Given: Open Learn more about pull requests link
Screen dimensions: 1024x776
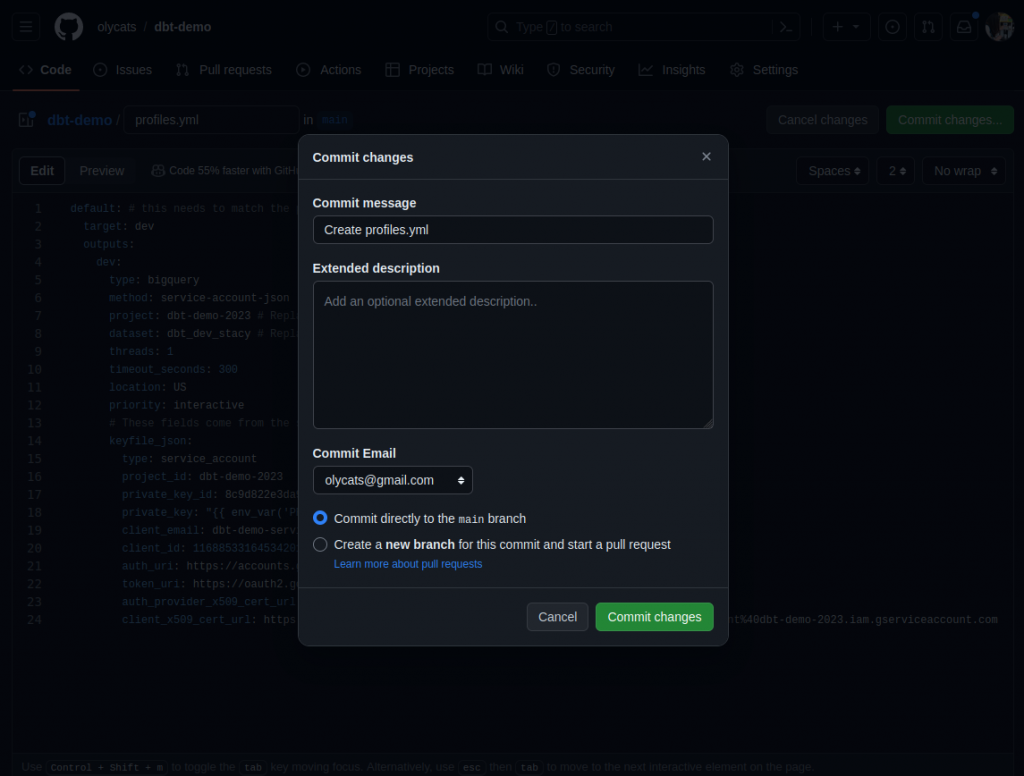Looking at the screenshot, I should pos(408,564).
